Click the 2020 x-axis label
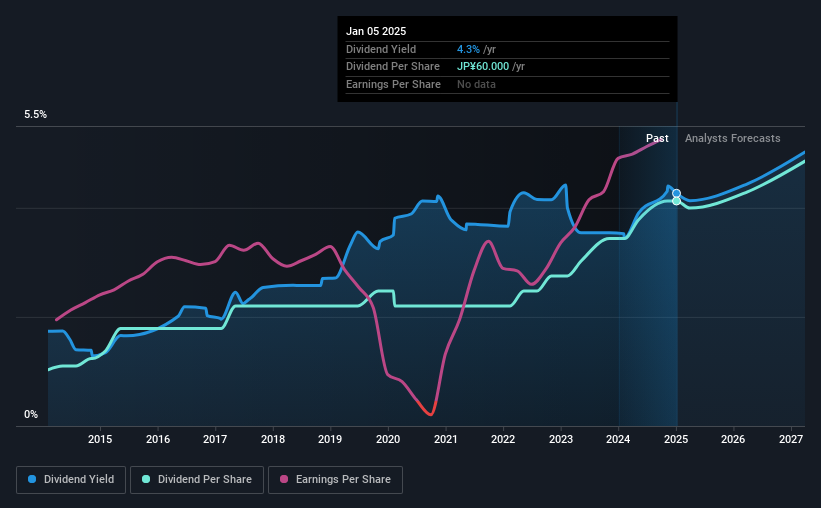The image size is (821, 508). pos(388,439)
